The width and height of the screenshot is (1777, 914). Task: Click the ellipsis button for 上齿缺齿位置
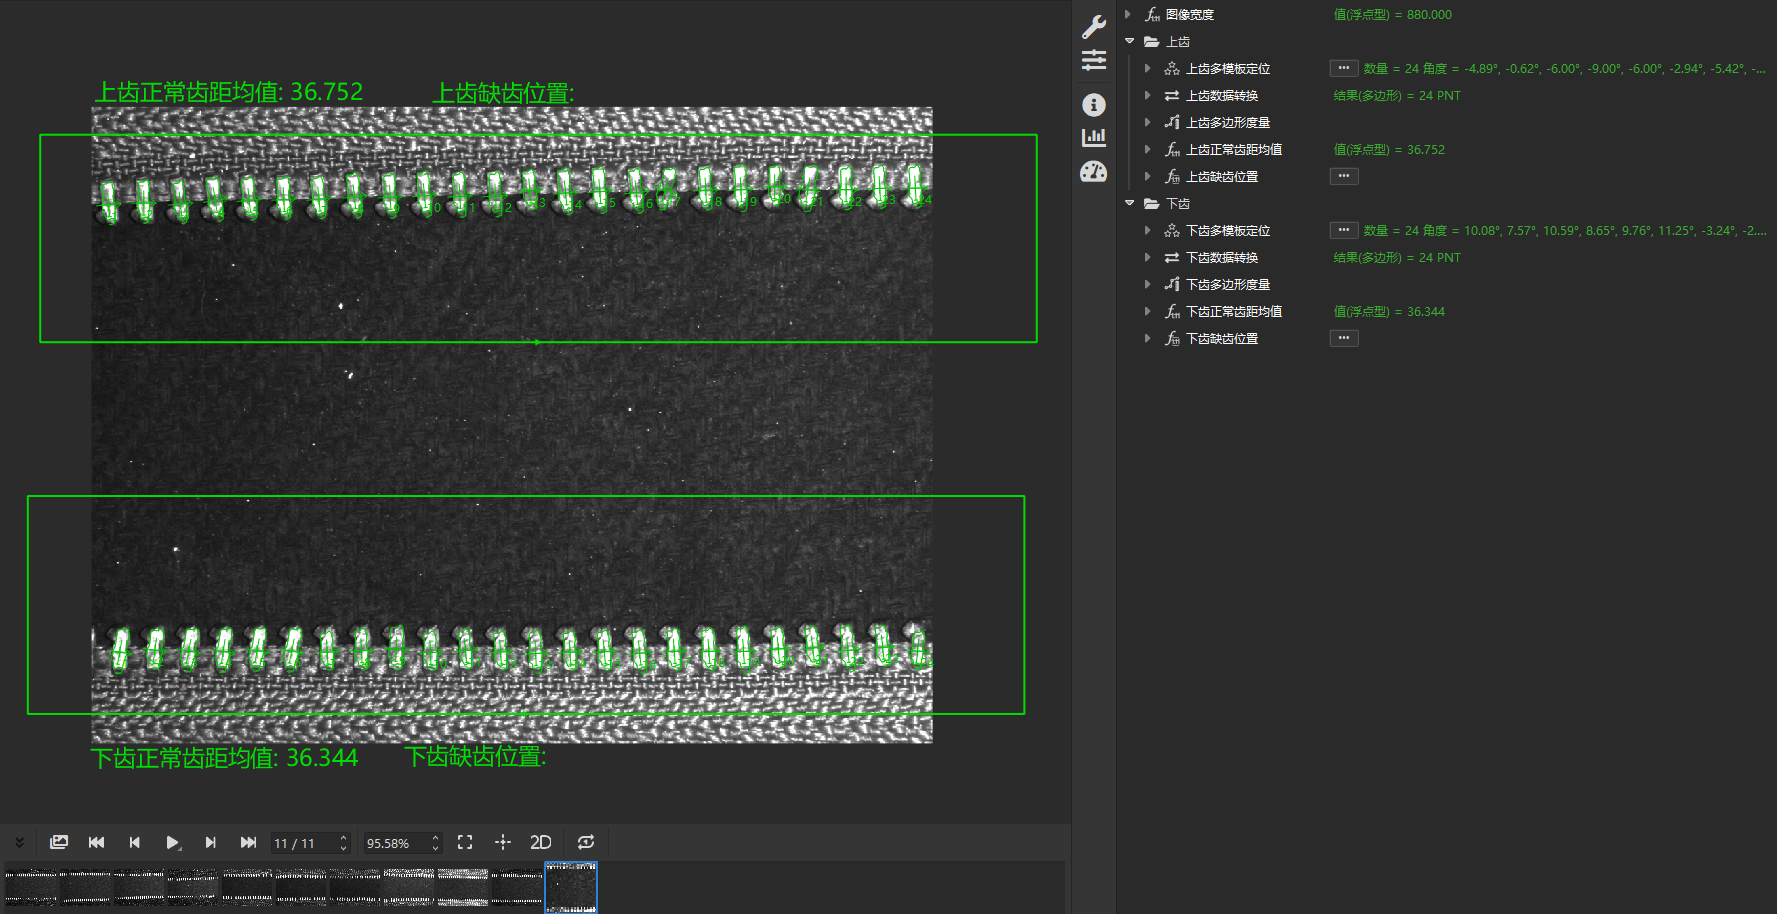tap(1343, 176)
